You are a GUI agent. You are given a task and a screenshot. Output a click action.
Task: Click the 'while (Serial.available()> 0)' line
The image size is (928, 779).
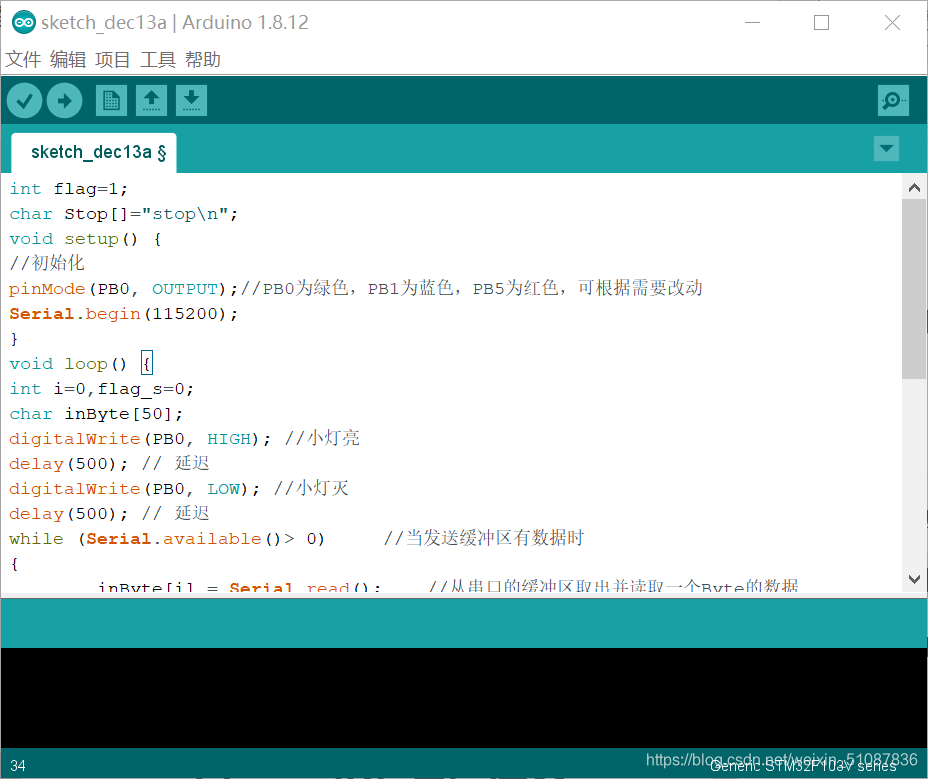pyautogui.click(x=167, y=539)
